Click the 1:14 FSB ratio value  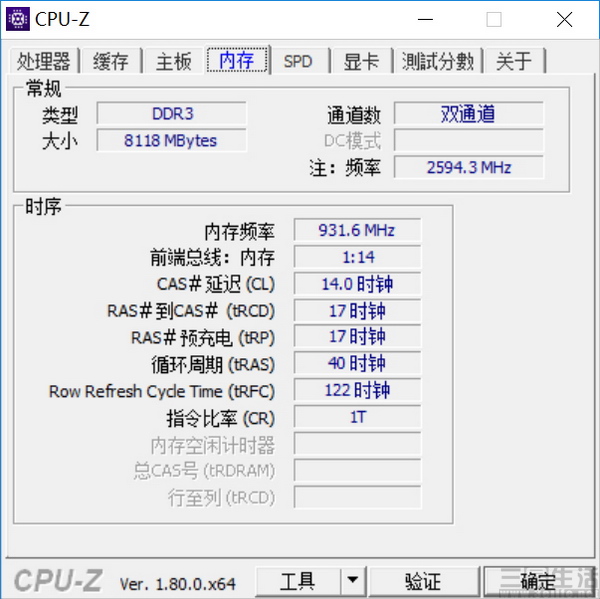[x=357, y=257]
